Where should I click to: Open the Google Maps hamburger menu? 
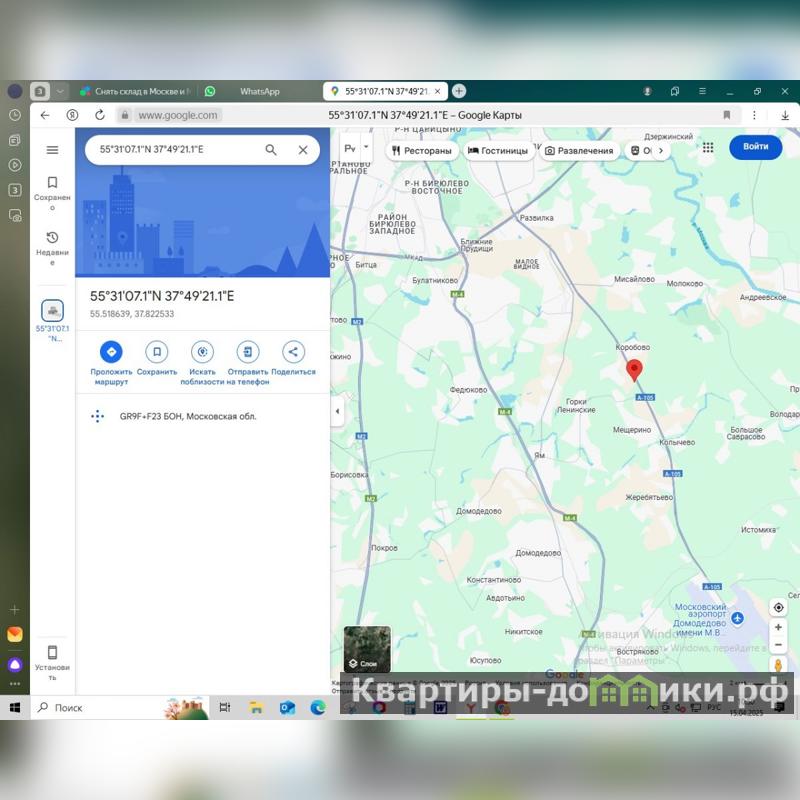click(52, 150)
